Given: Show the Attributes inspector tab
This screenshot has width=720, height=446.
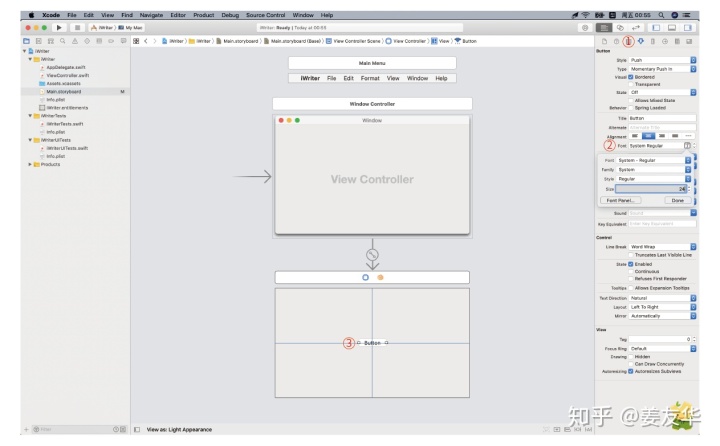Looking at the screenshot, I should click(641, 41).
